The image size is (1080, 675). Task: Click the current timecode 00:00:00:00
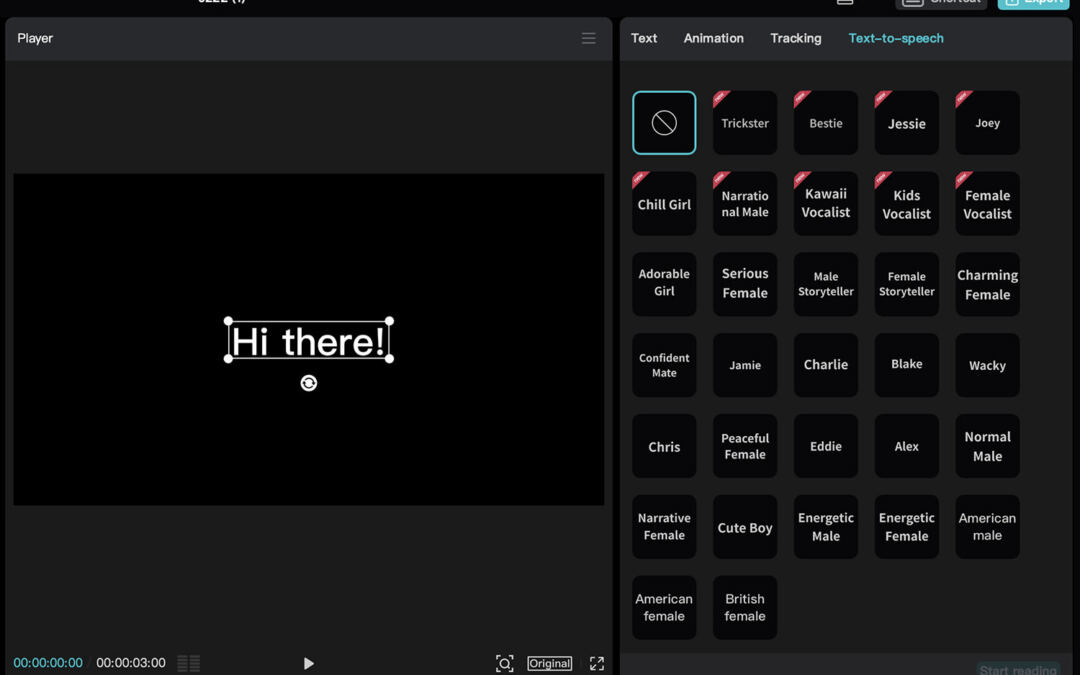(48, 663)
